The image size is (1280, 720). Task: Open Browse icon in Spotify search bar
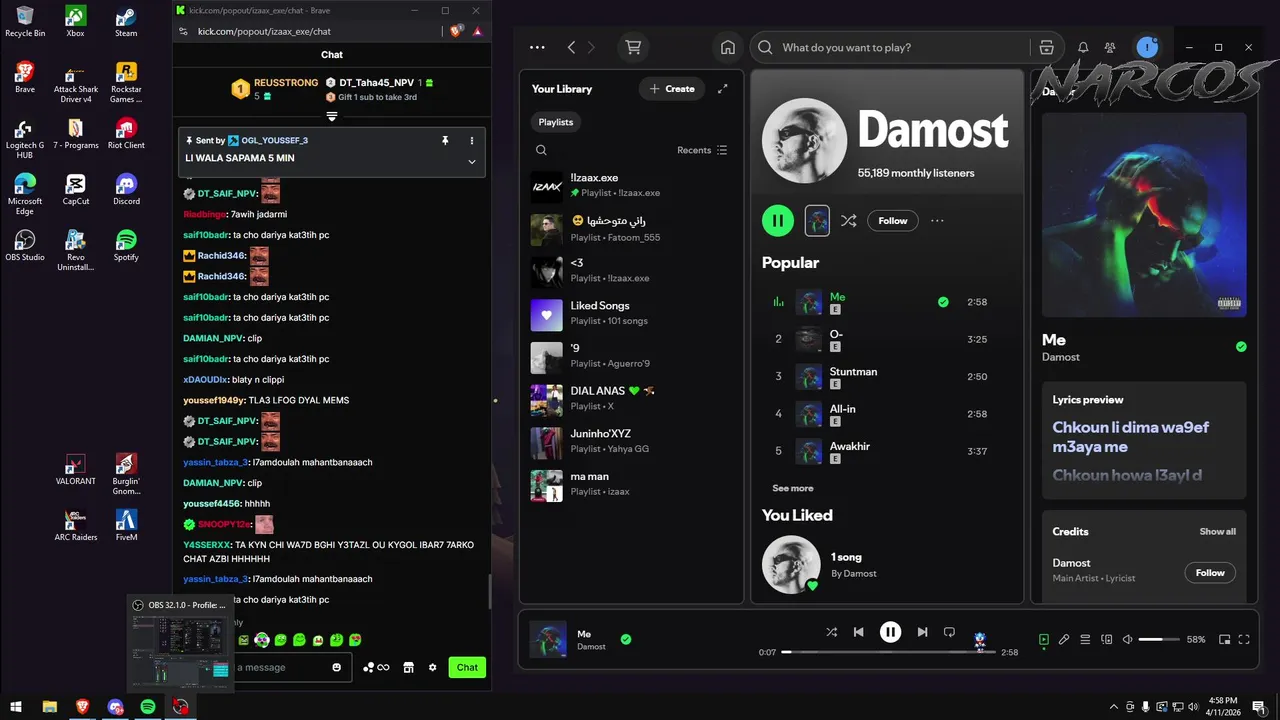(x=1046, y=47)
